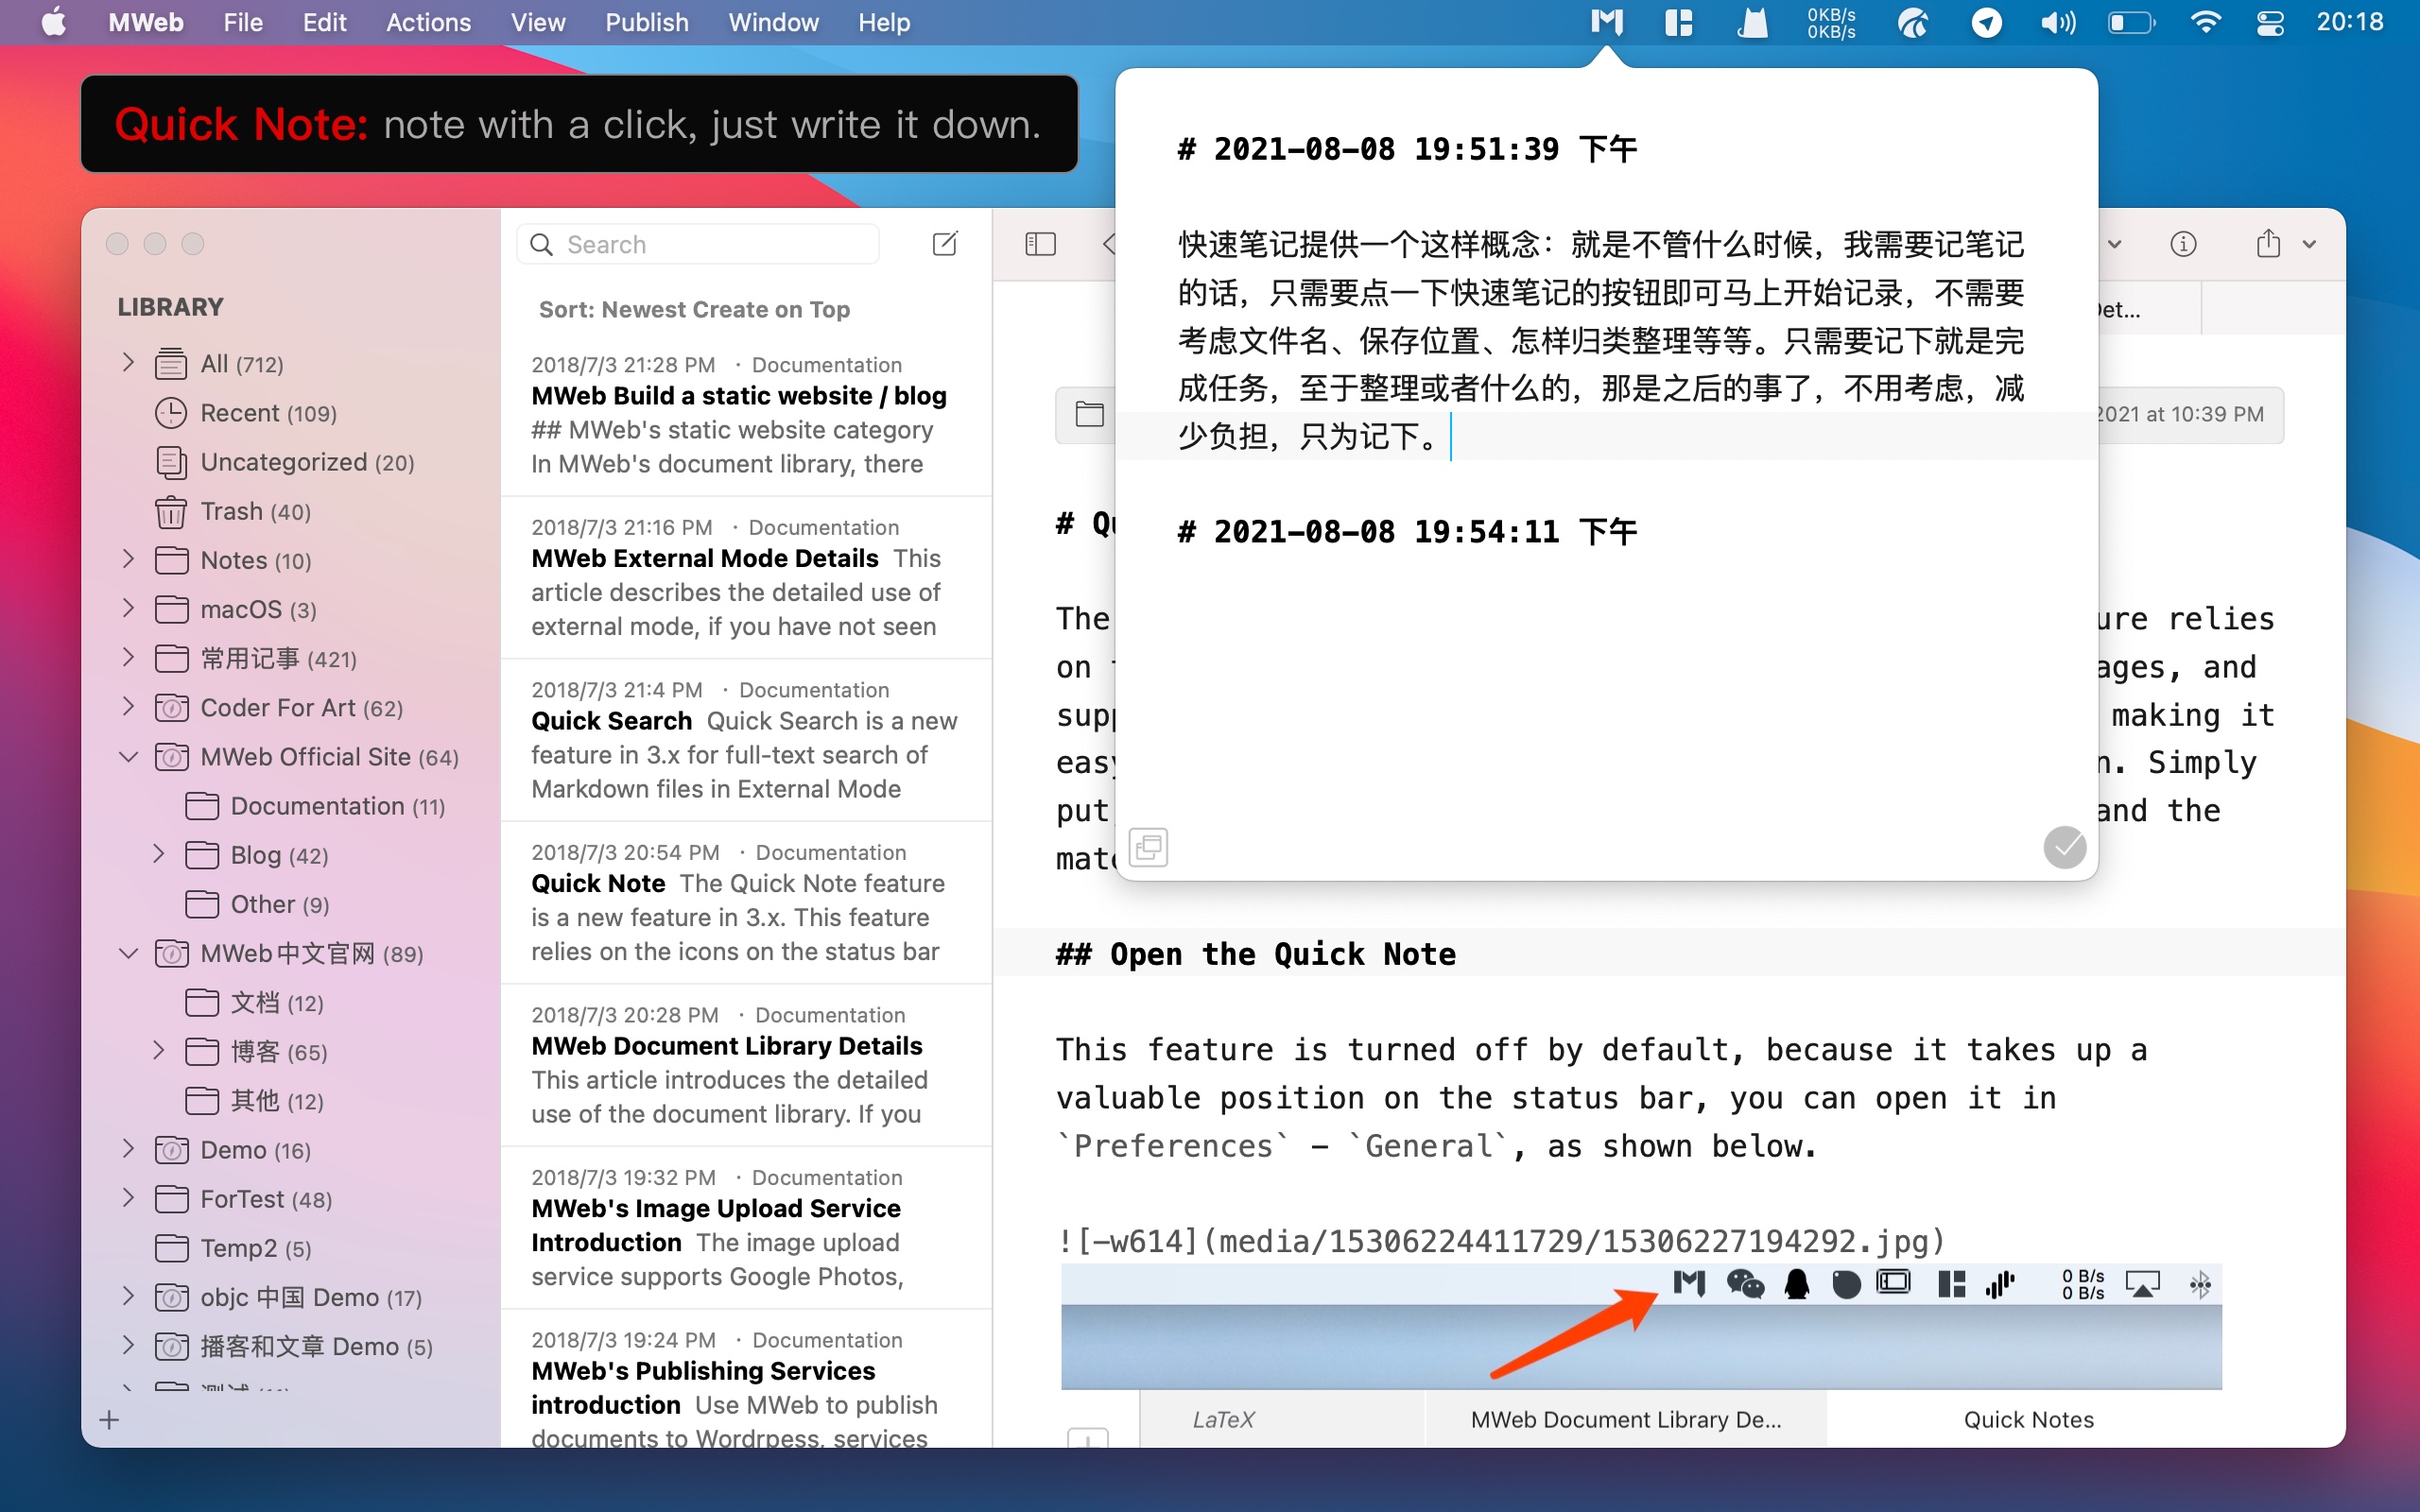Viewport: 2420px width, 1512px height.
Task: Switch to the Quick Notes tab
Action: click(2027, 1419)
